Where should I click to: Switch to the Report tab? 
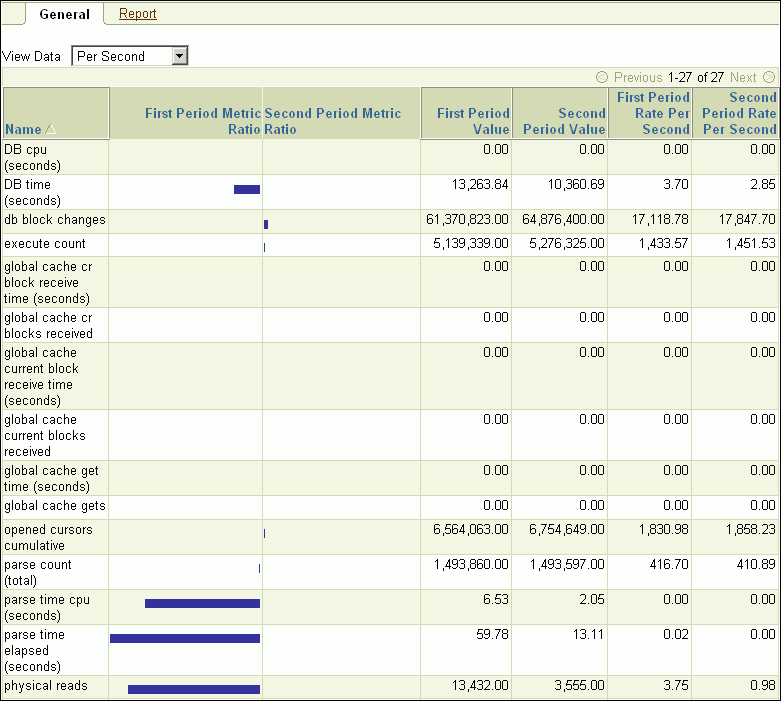137,14
